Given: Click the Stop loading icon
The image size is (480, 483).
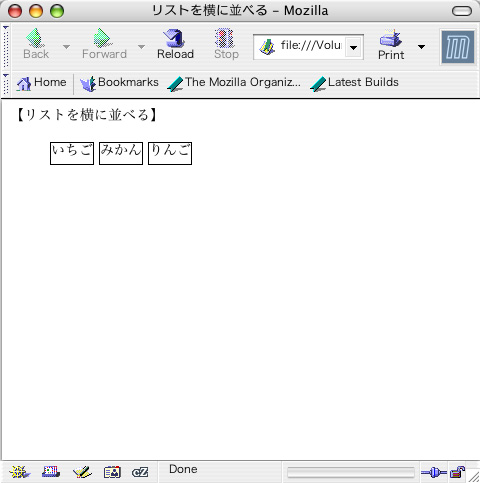Looking at the screenshot, I should pos(226,39).
